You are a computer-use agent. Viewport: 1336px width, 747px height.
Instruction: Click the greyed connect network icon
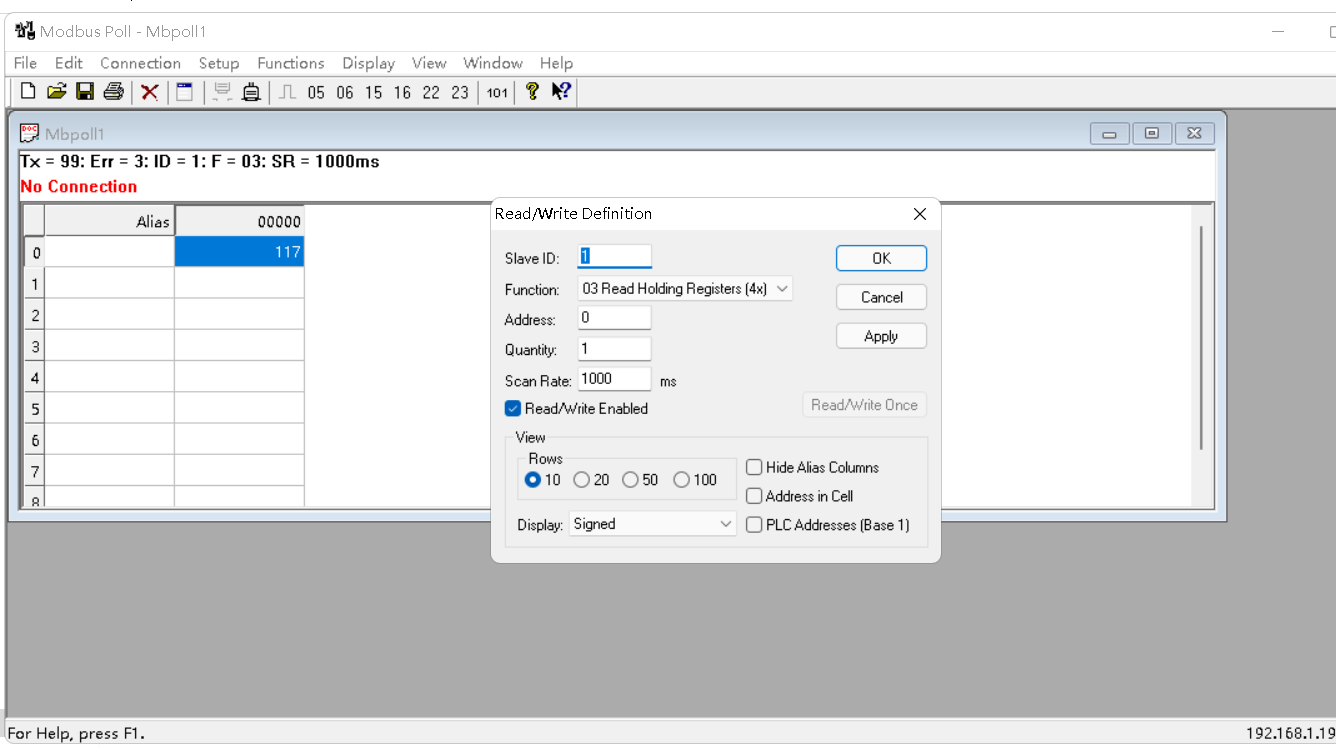pos(222,92)
